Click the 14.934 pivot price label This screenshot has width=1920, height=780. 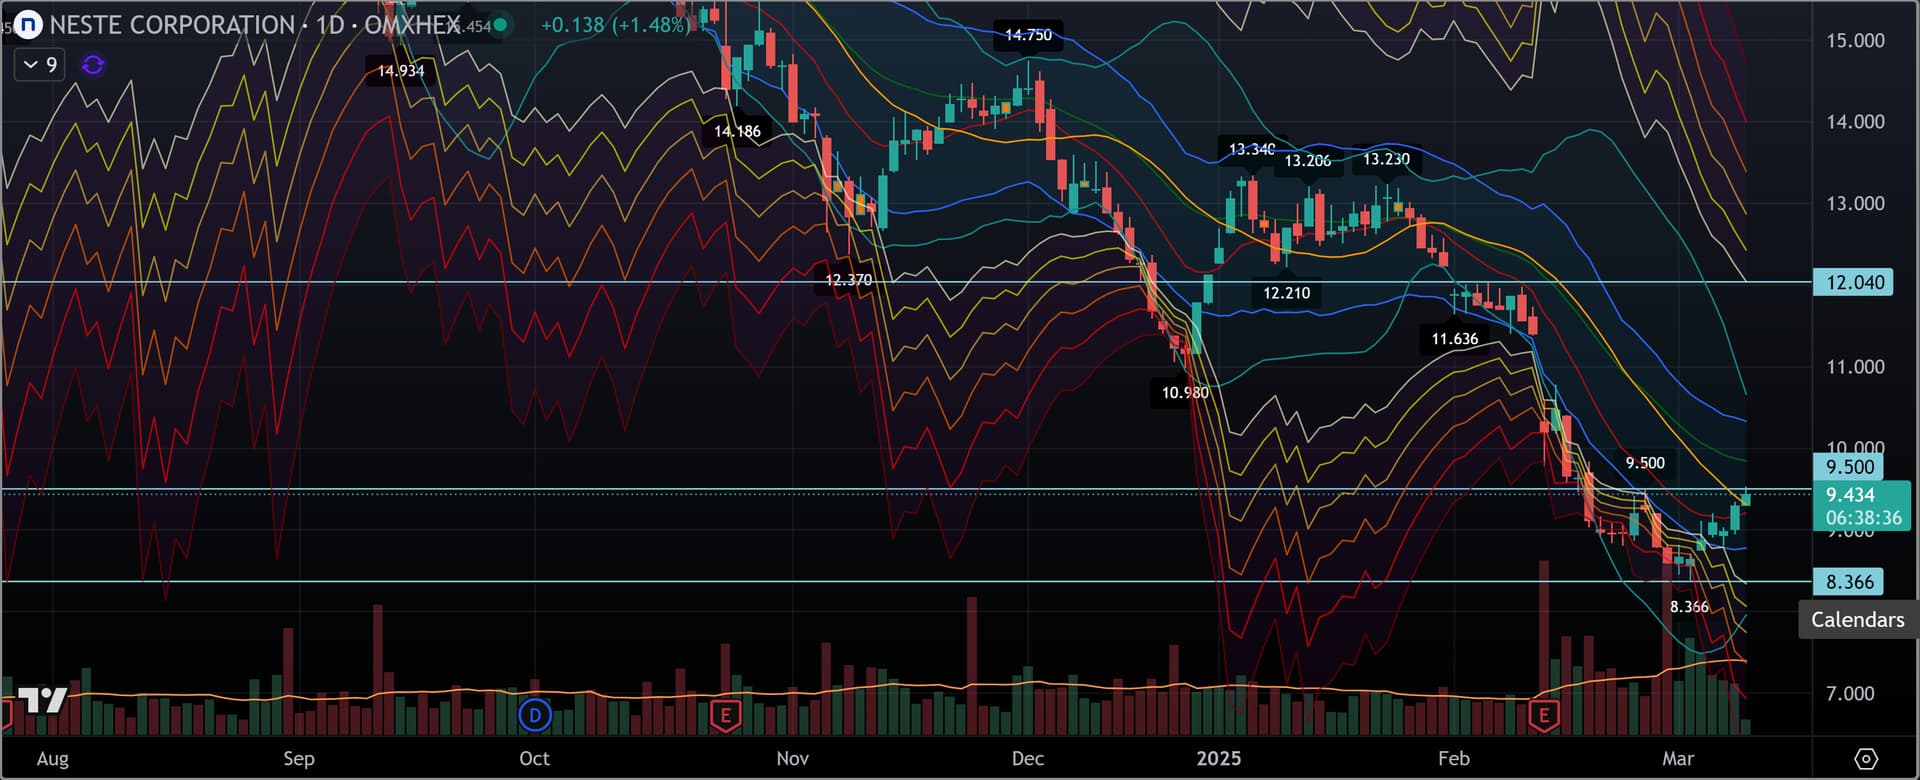tap(400, 71)
